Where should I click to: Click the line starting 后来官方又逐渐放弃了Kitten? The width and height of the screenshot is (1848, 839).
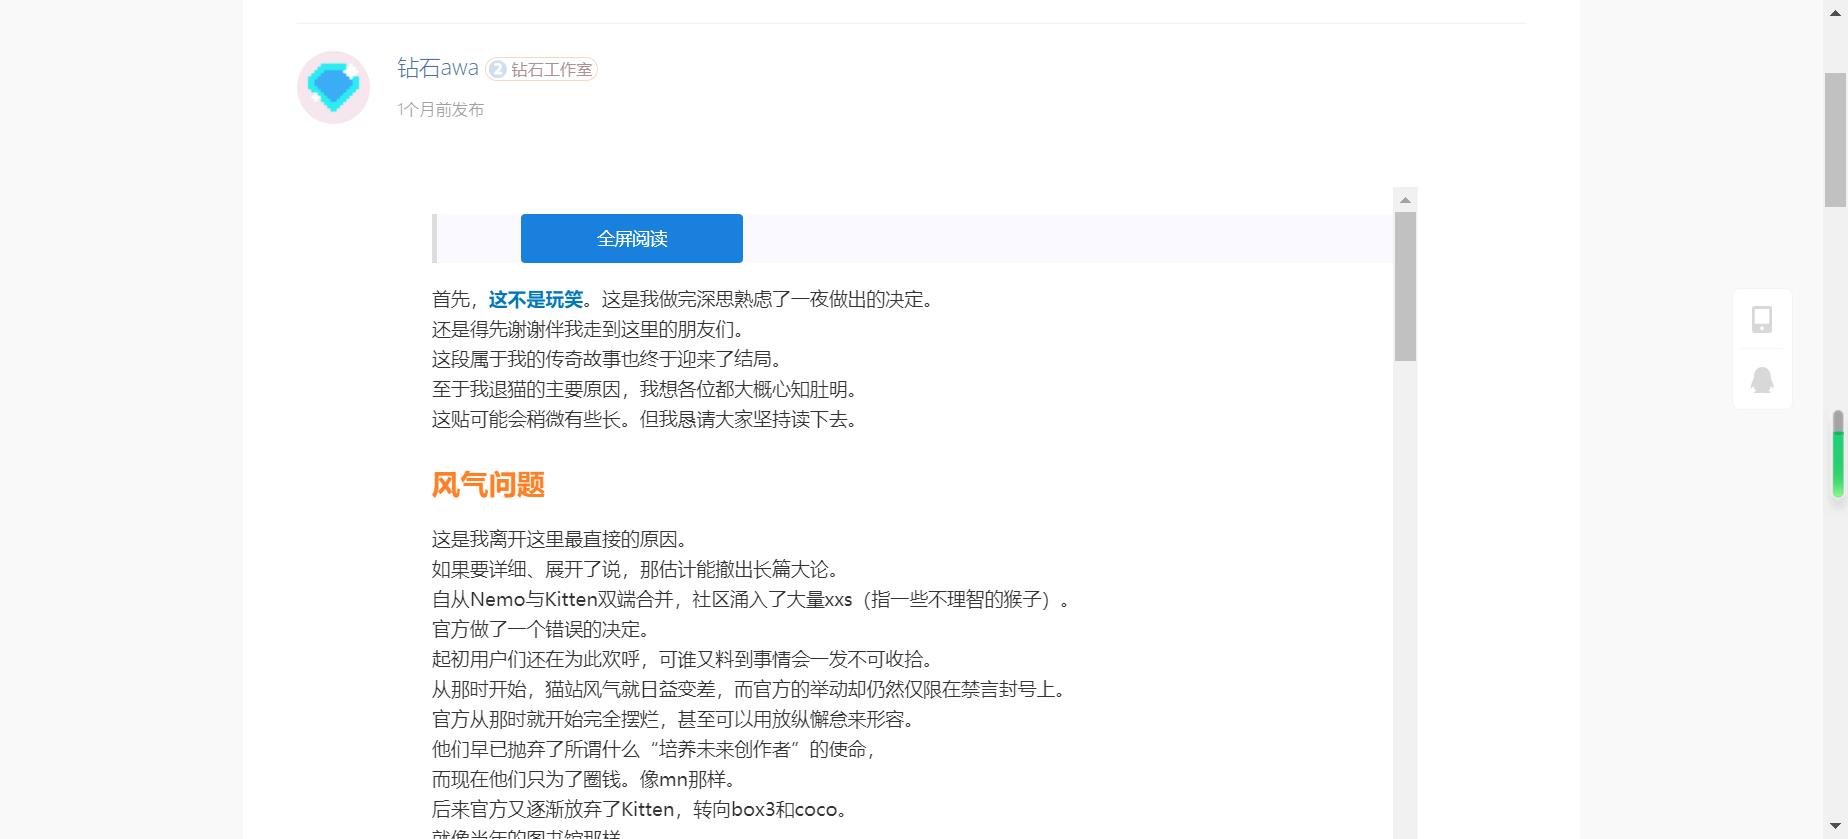click(x=641, y=809)
